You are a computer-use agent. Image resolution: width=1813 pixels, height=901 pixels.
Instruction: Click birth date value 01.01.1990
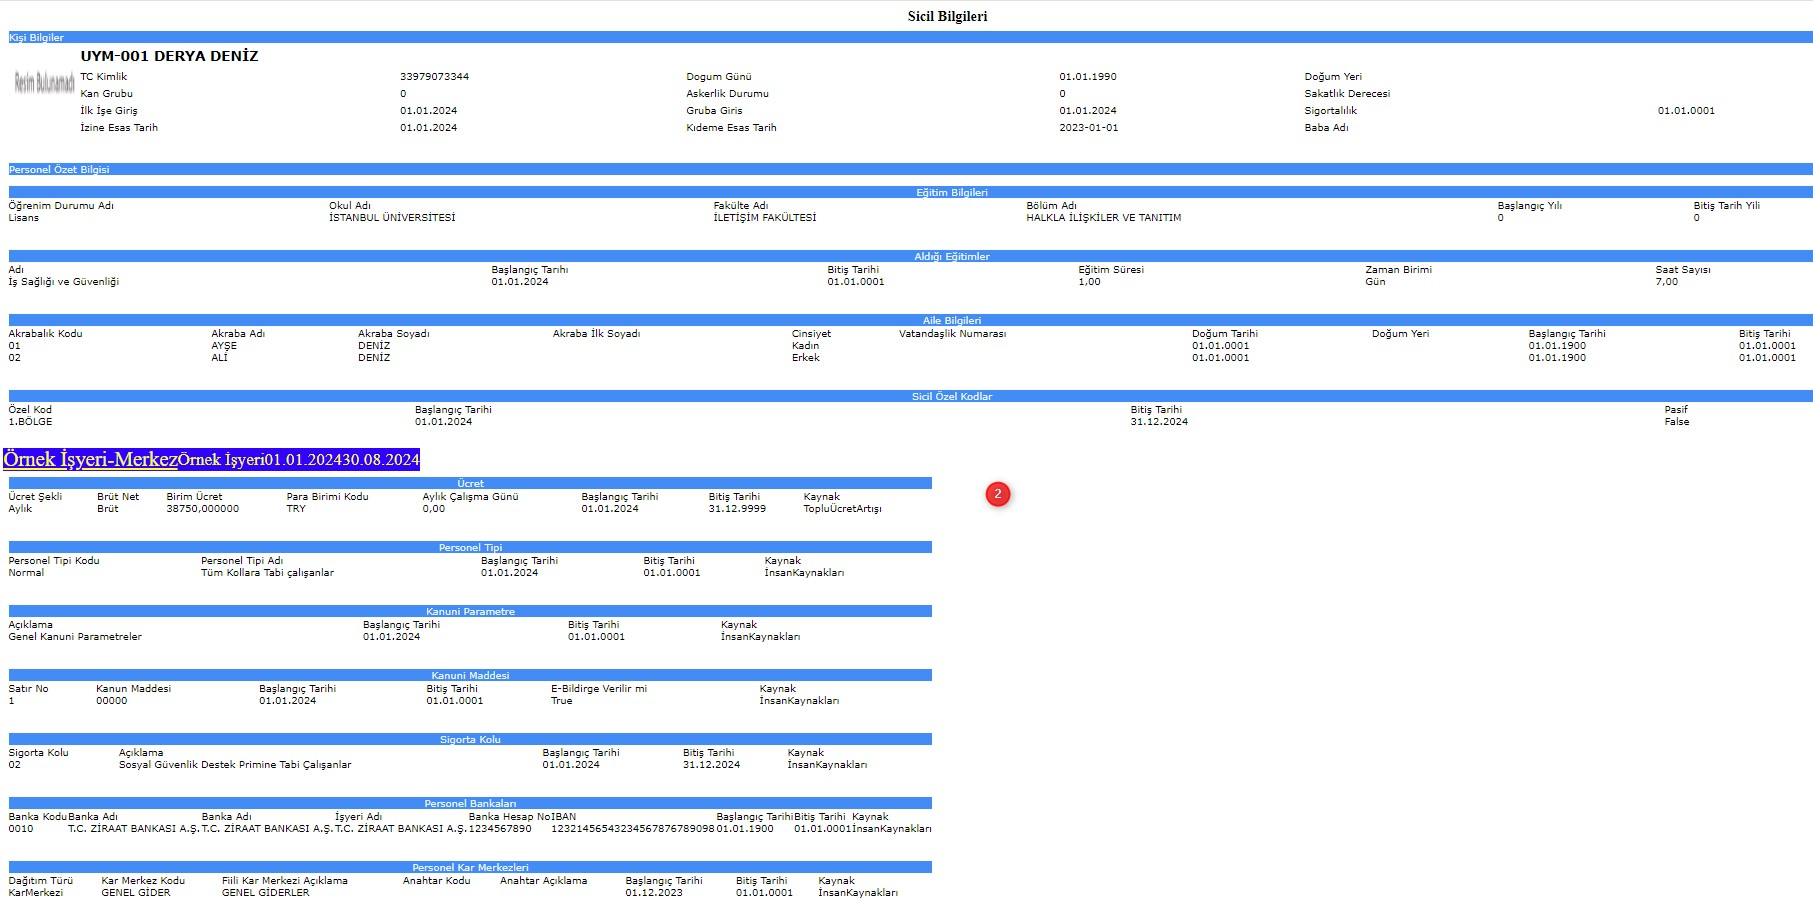pos(1088,77)
